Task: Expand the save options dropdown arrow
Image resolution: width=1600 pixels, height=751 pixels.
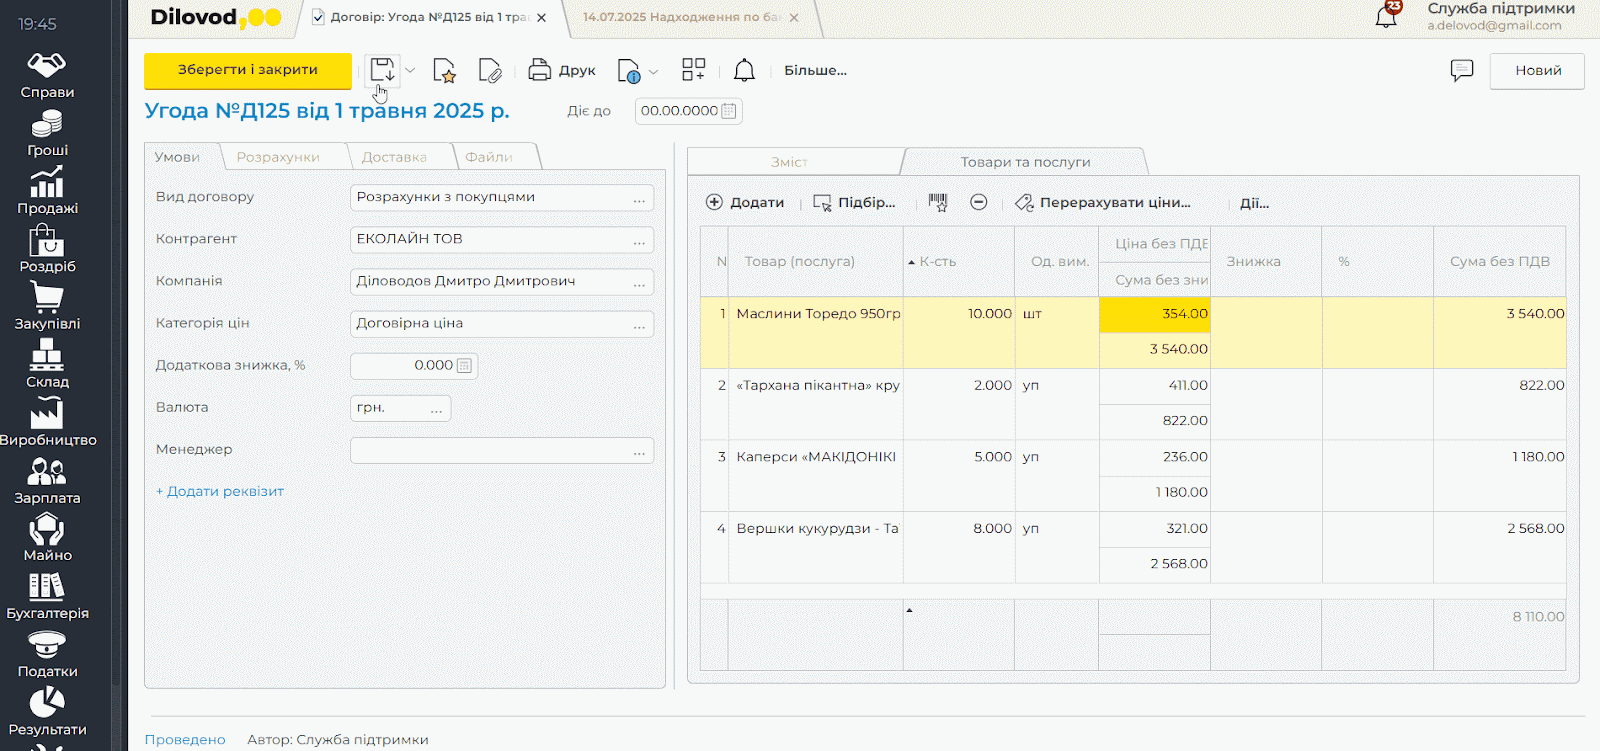Action: pos(410,71)
